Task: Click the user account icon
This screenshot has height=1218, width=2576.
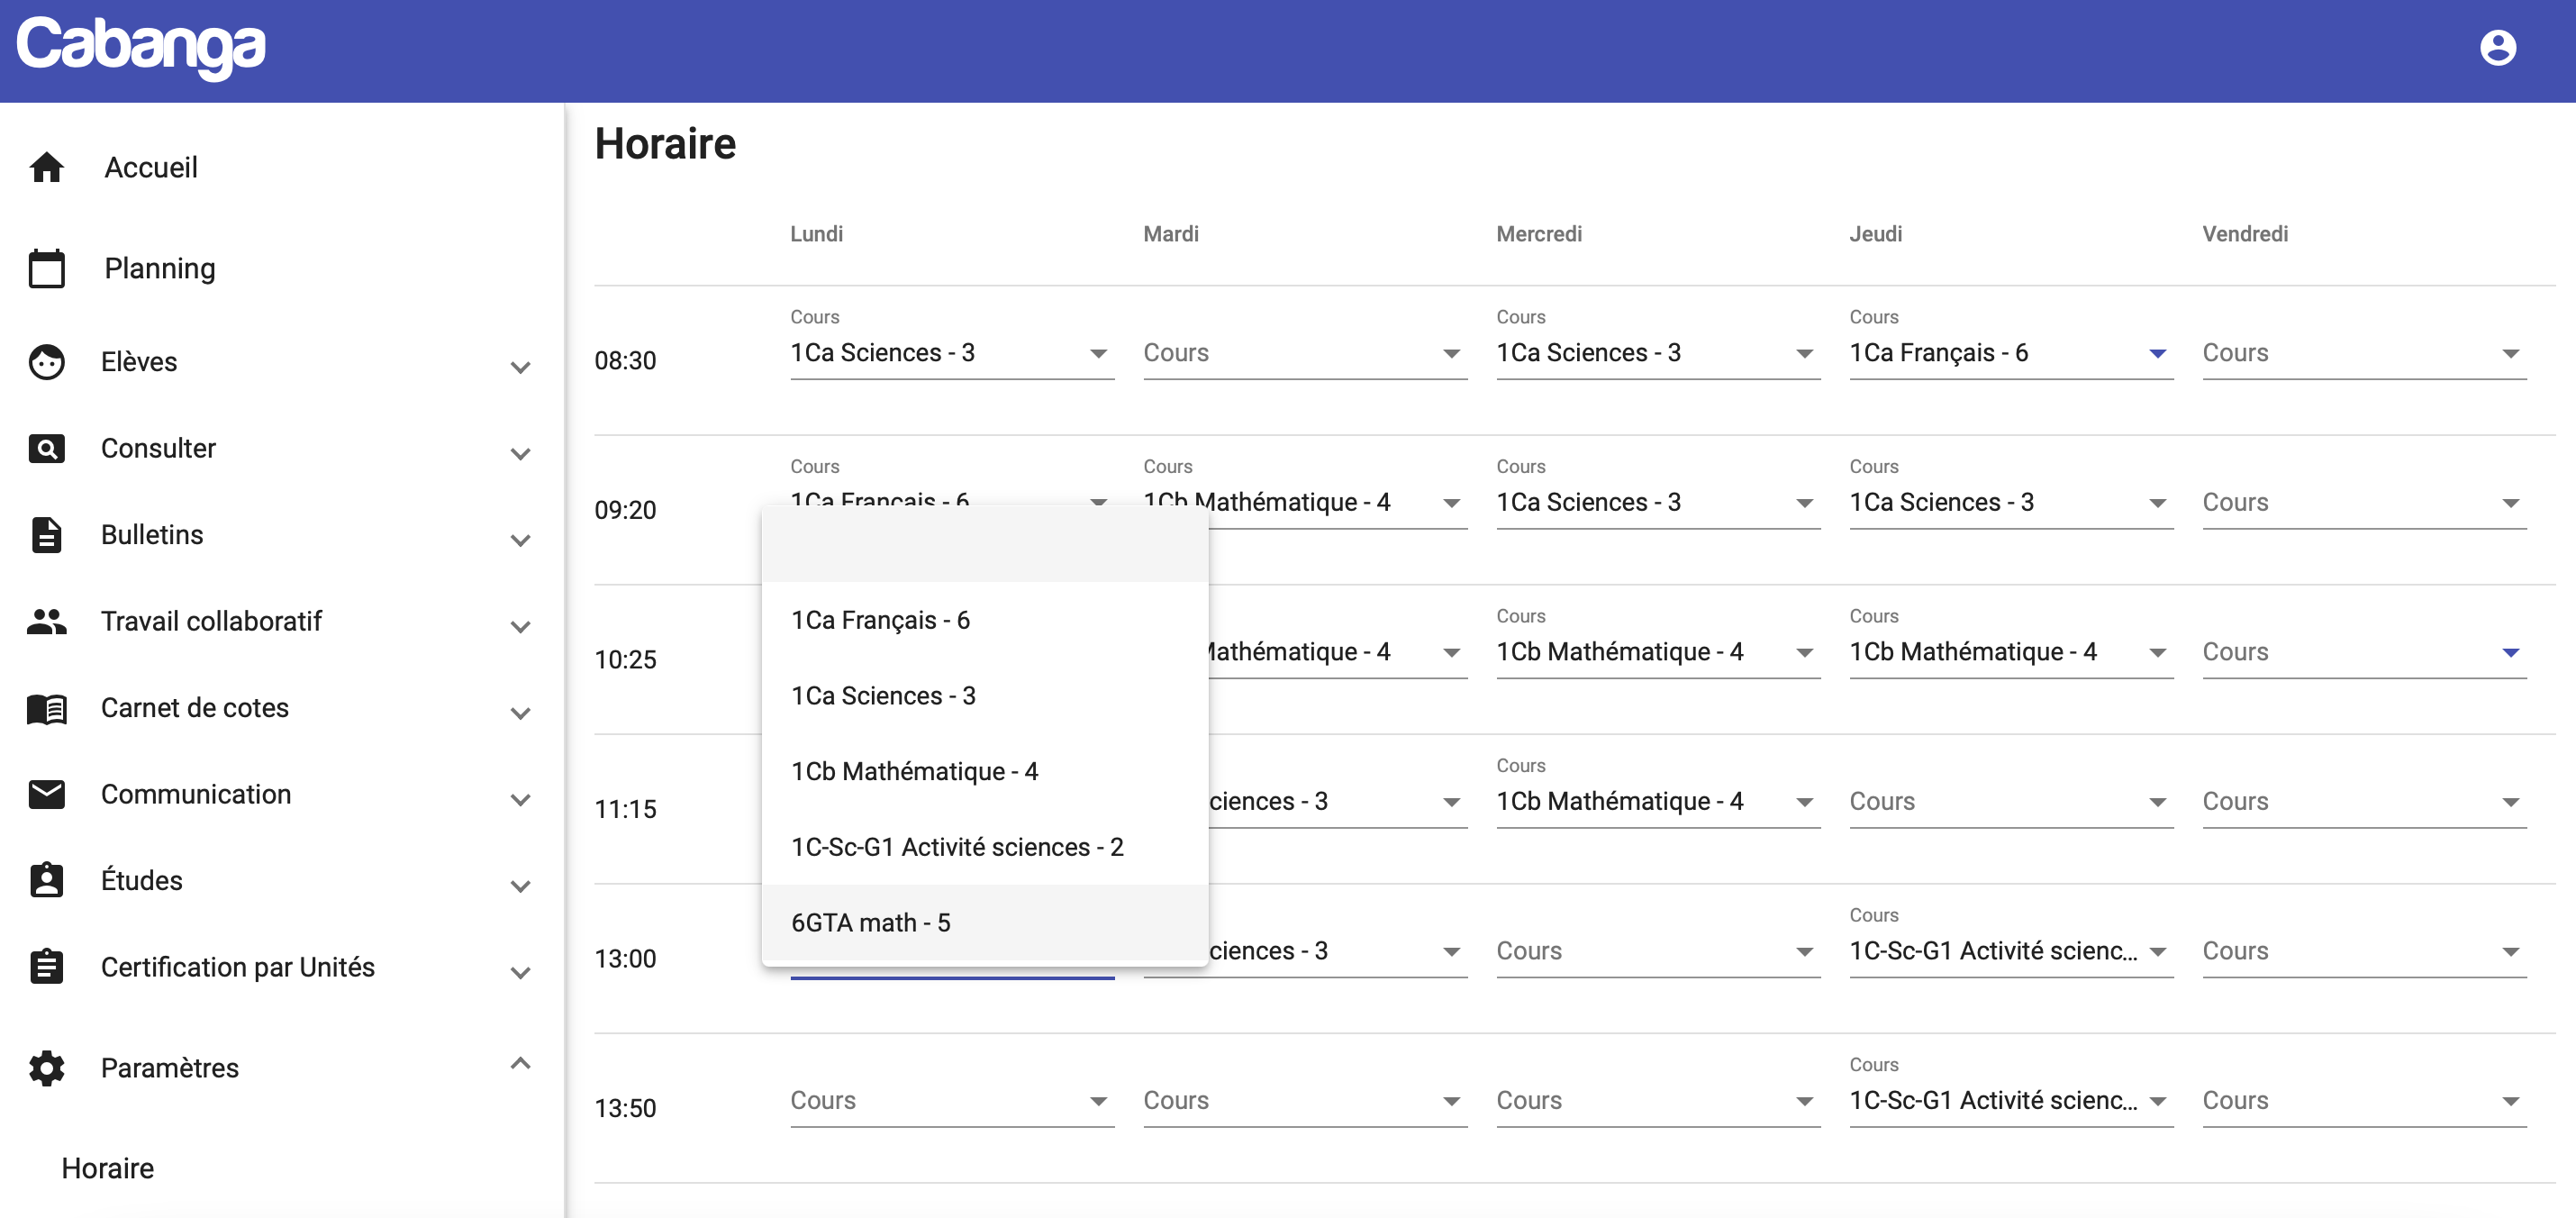Action: click(2497, 47)
